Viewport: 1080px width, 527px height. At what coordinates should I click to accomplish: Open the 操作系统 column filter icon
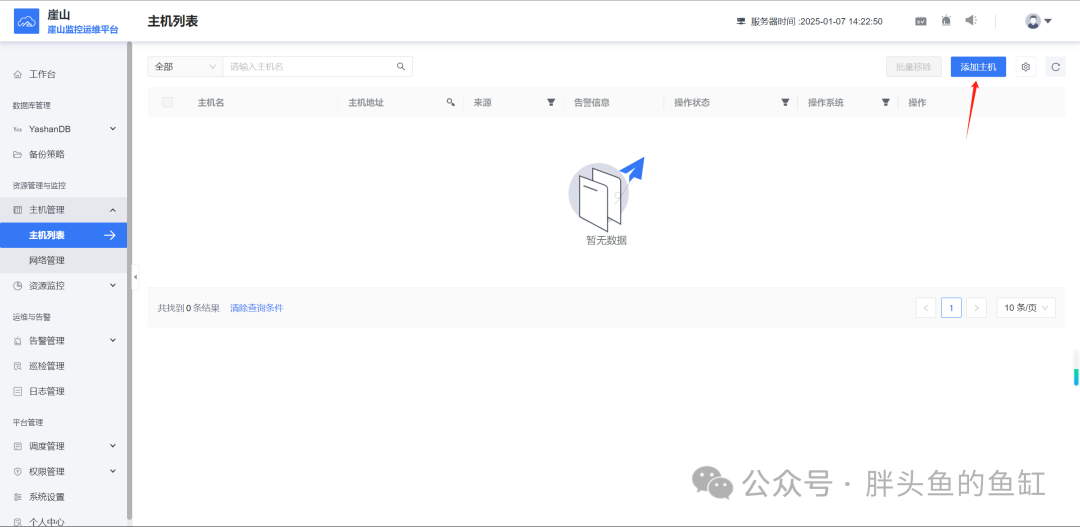tap(886, 103)
